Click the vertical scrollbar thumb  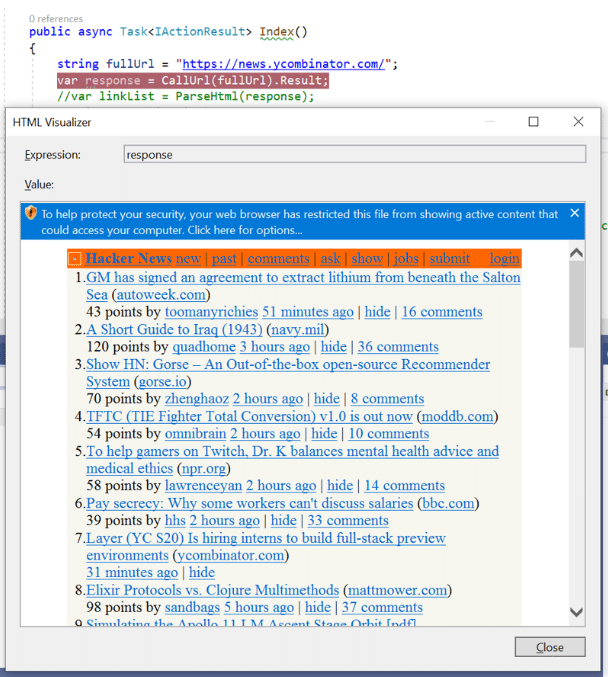click(x=576, y=304)
